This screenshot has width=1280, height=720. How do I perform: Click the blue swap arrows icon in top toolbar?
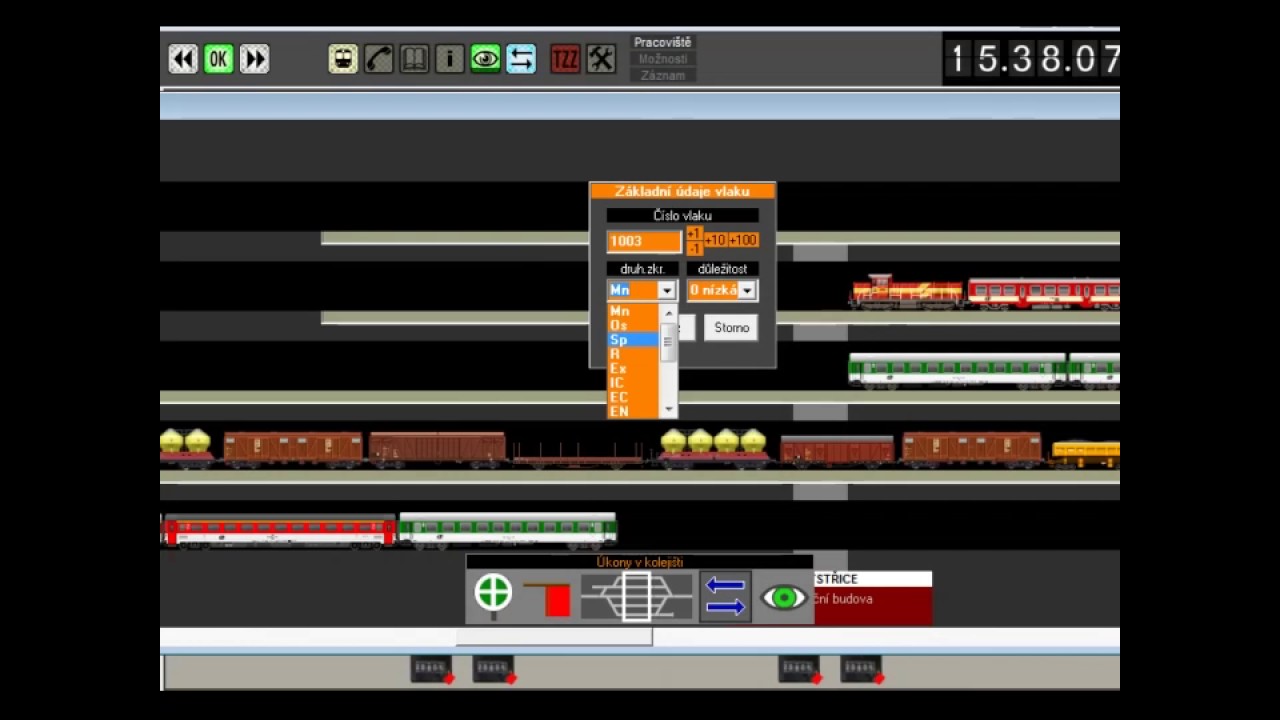[x=521, y=59]
